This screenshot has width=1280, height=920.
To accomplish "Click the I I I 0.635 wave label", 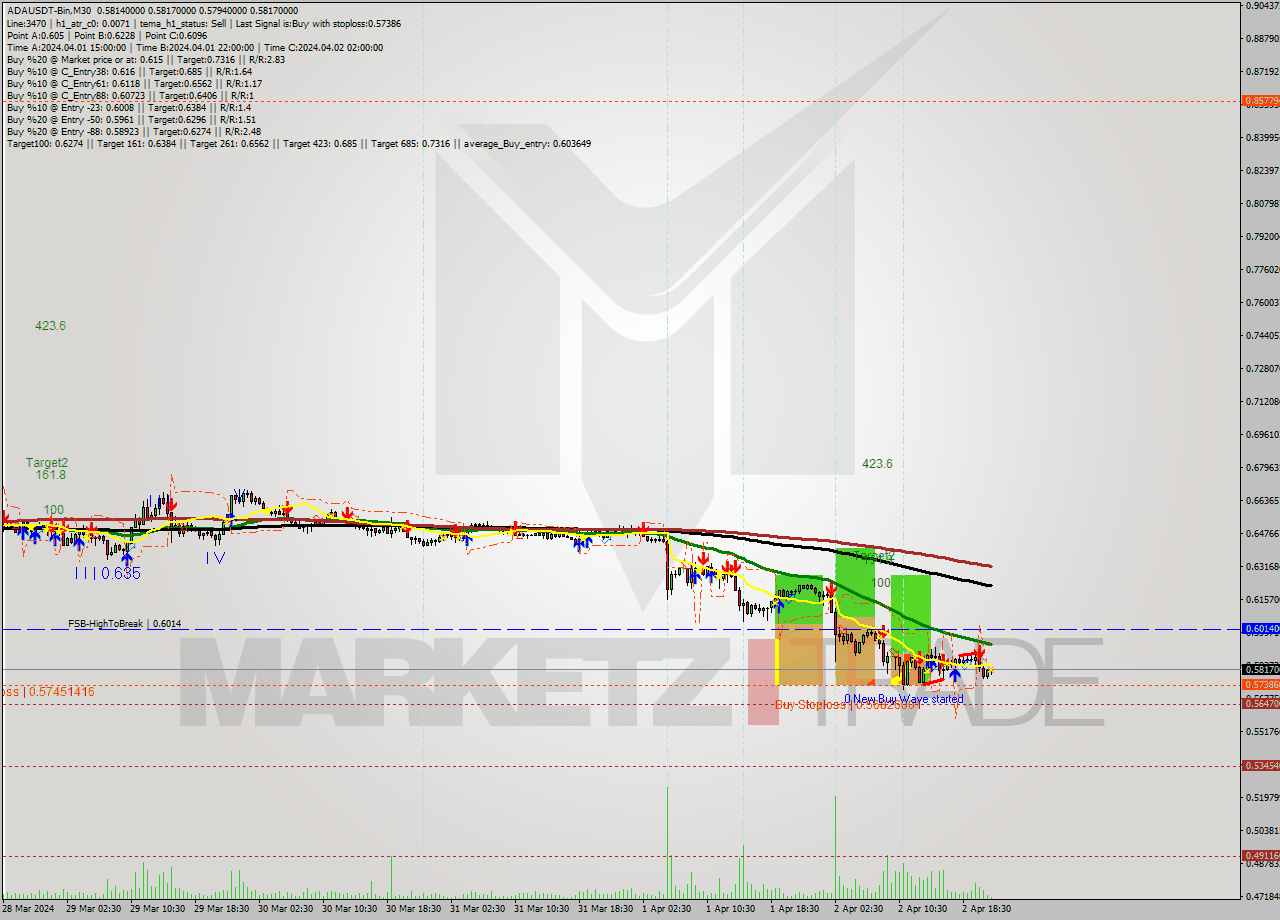I will click(107, 574).
